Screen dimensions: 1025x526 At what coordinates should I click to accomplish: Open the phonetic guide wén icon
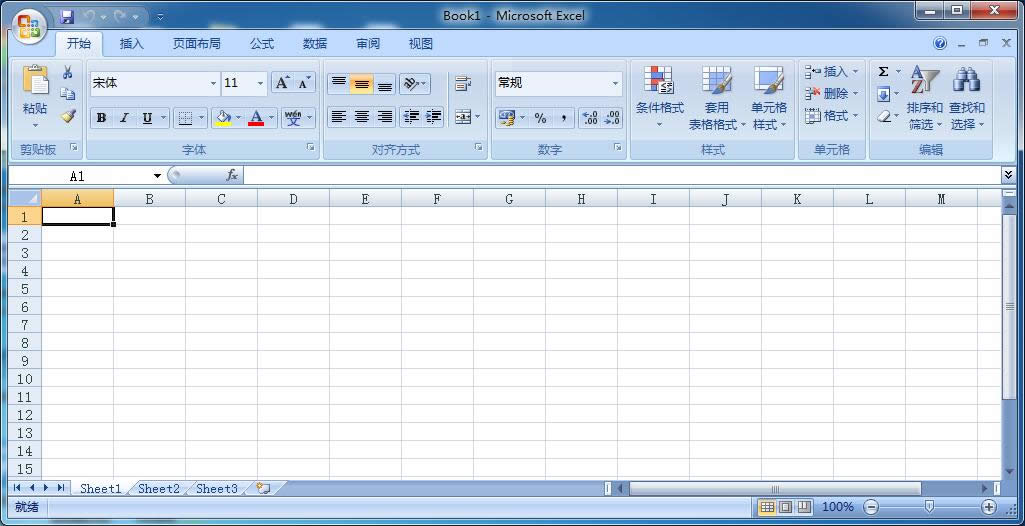coord(294,118)
